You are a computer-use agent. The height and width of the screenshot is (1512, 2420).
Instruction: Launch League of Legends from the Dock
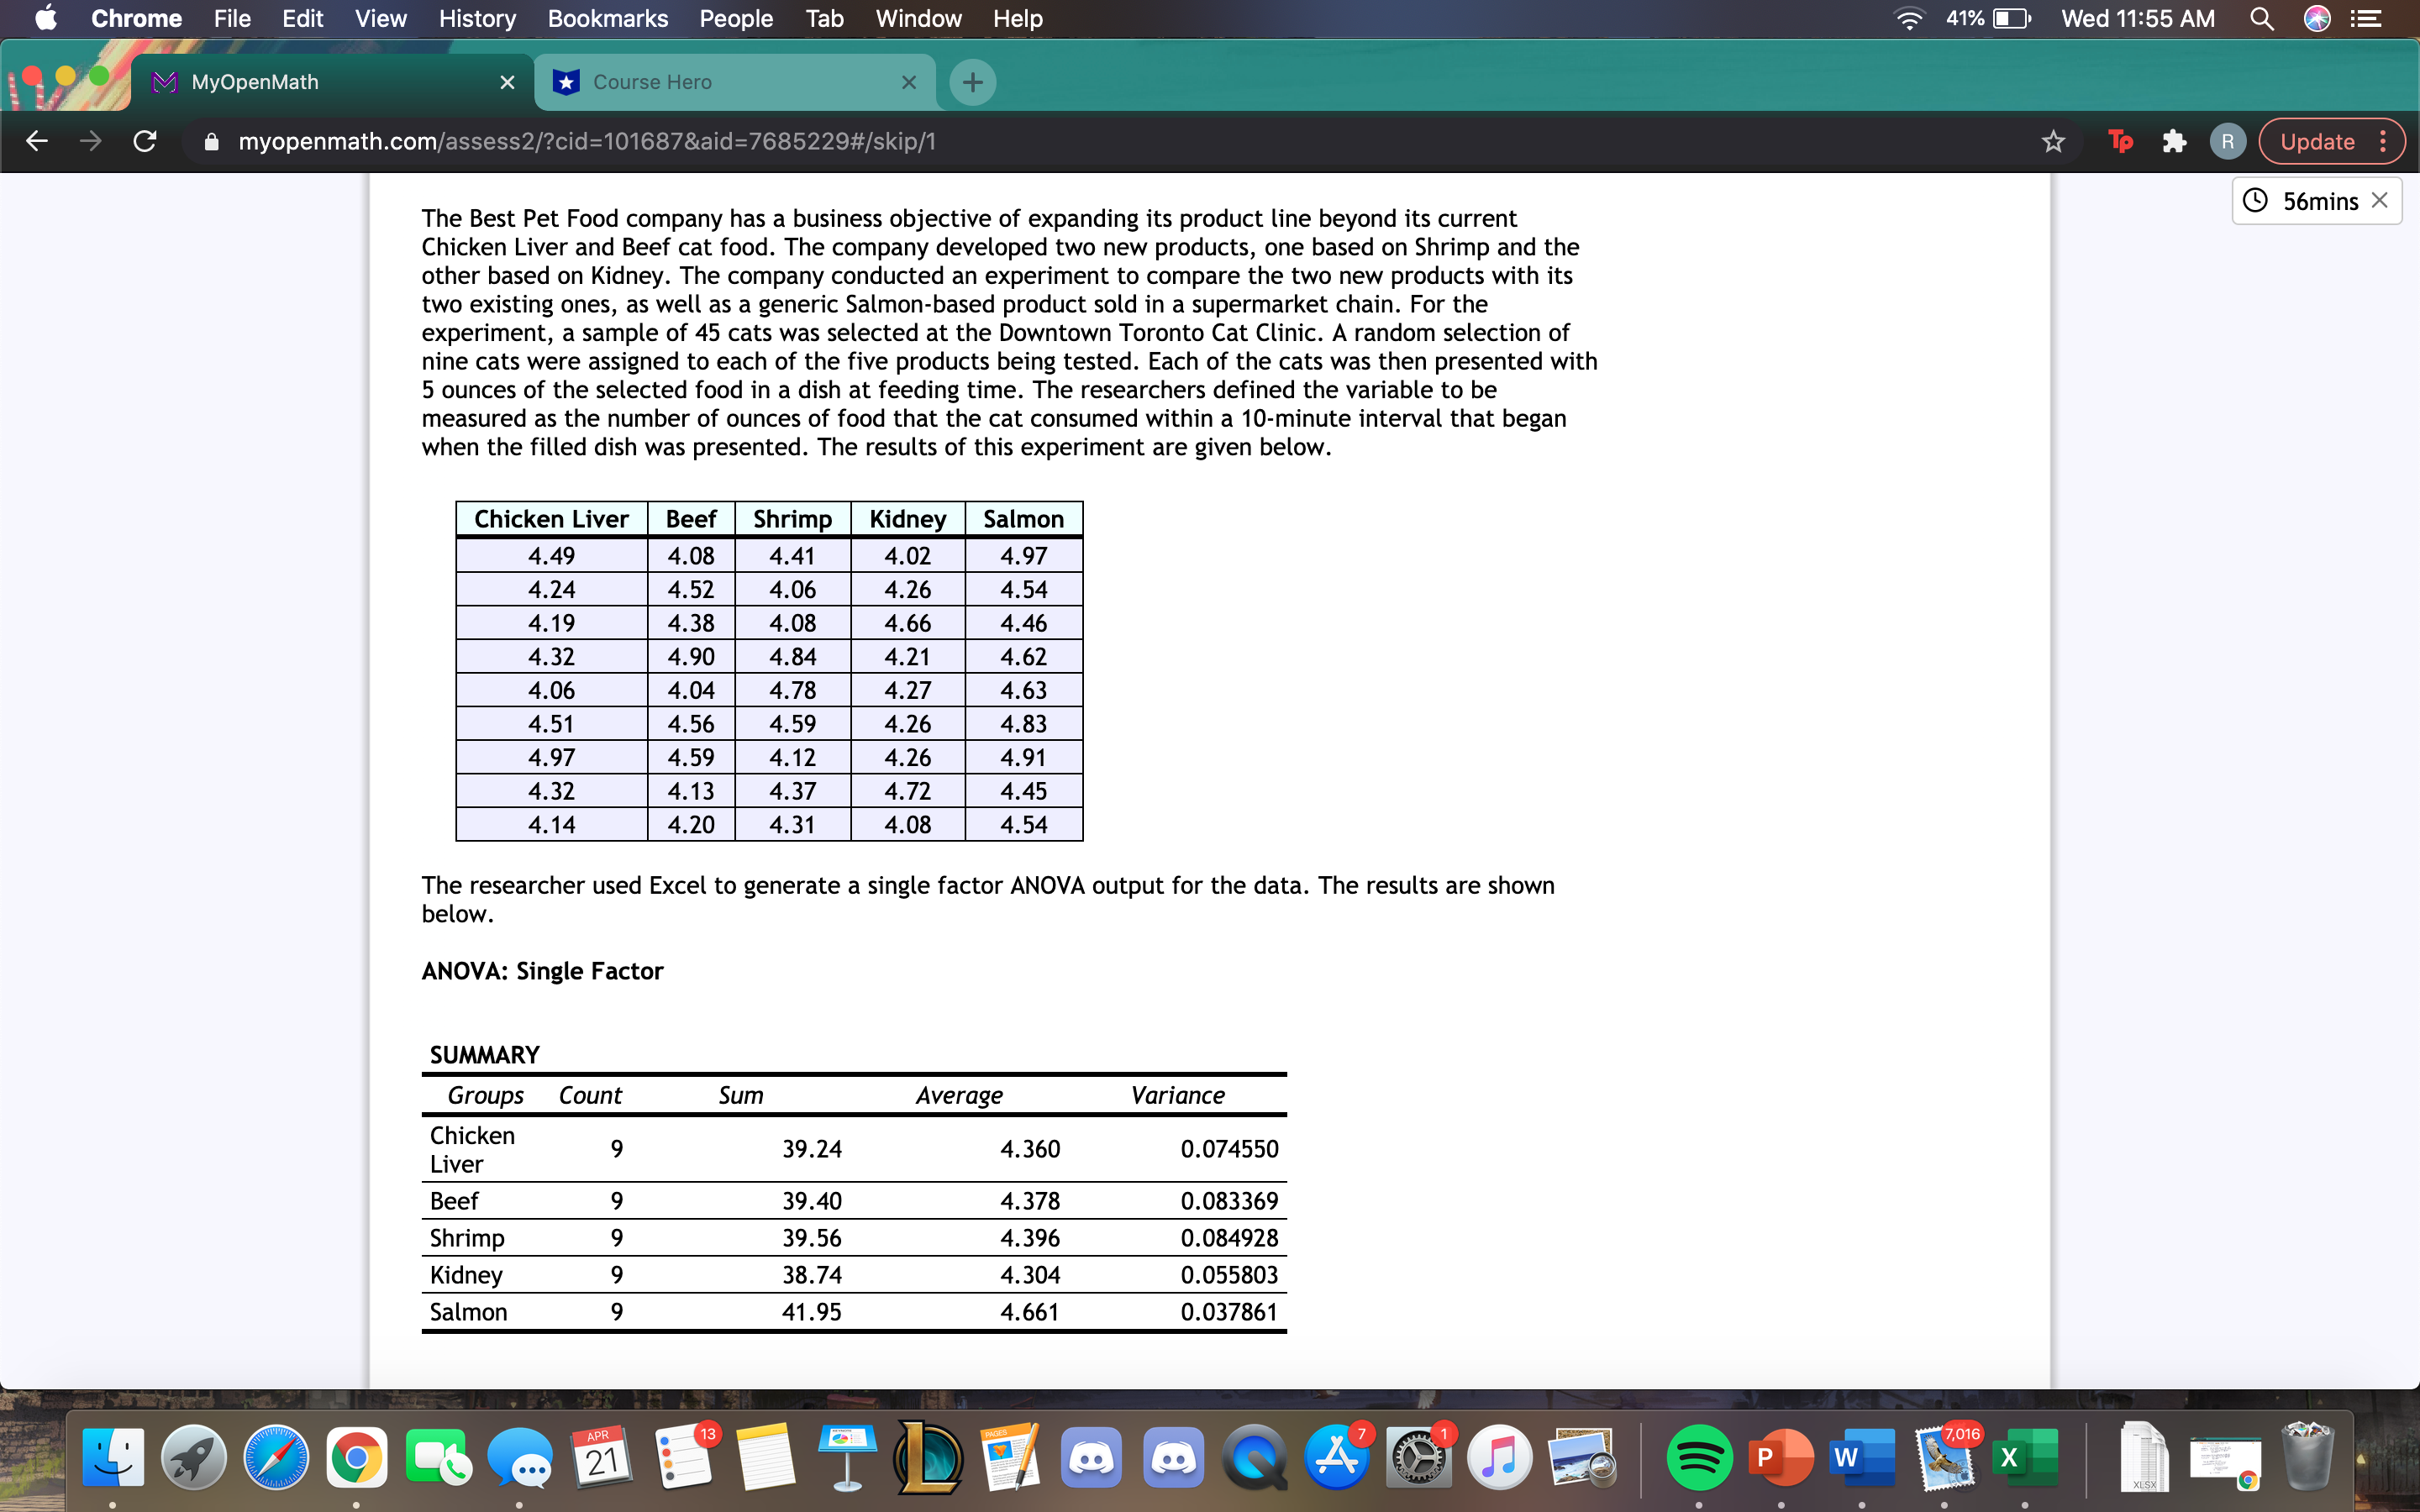[x=931, y=1458]
